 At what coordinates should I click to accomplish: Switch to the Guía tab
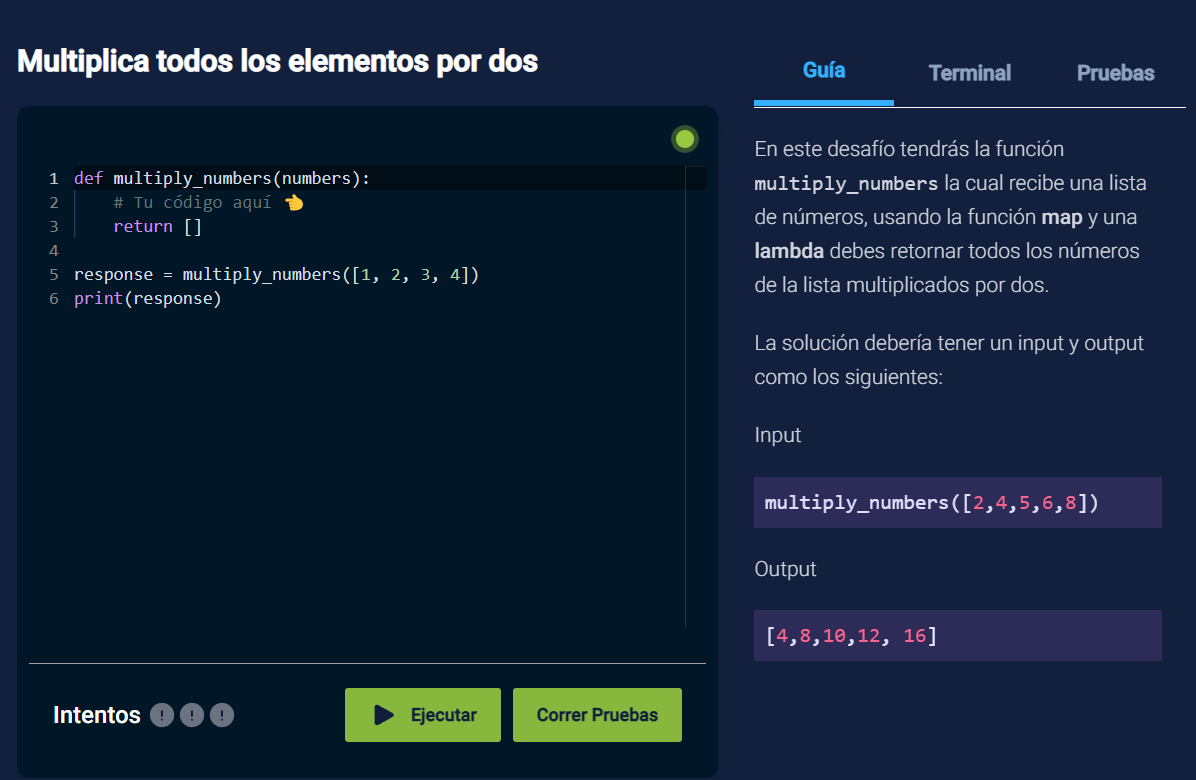[x=824, y=71]
